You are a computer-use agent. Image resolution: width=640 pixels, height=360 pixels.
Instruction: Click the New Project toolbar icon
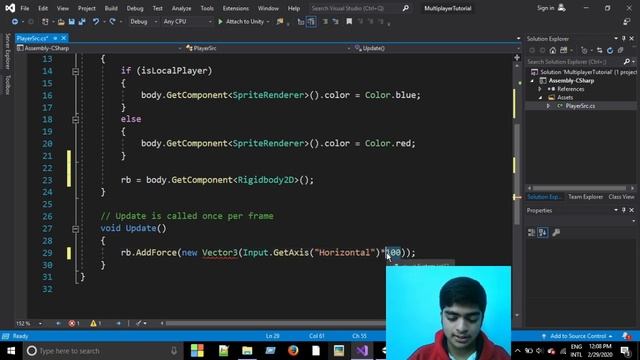tap(45, 22)
